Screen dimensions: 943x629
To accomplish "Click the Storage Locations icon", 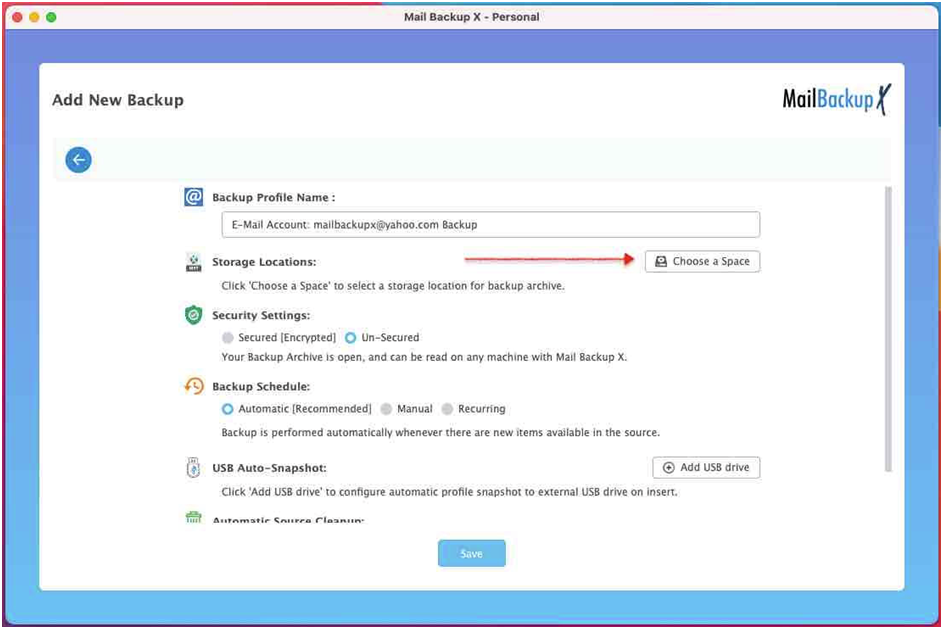I will coord(193,262).
